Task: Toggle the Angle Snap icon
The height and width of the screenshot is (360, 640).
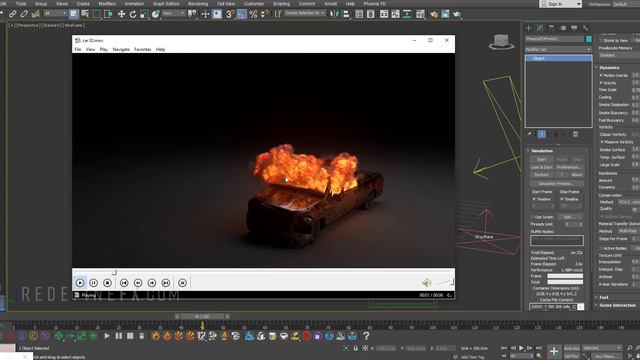Action: coord(242,14)
